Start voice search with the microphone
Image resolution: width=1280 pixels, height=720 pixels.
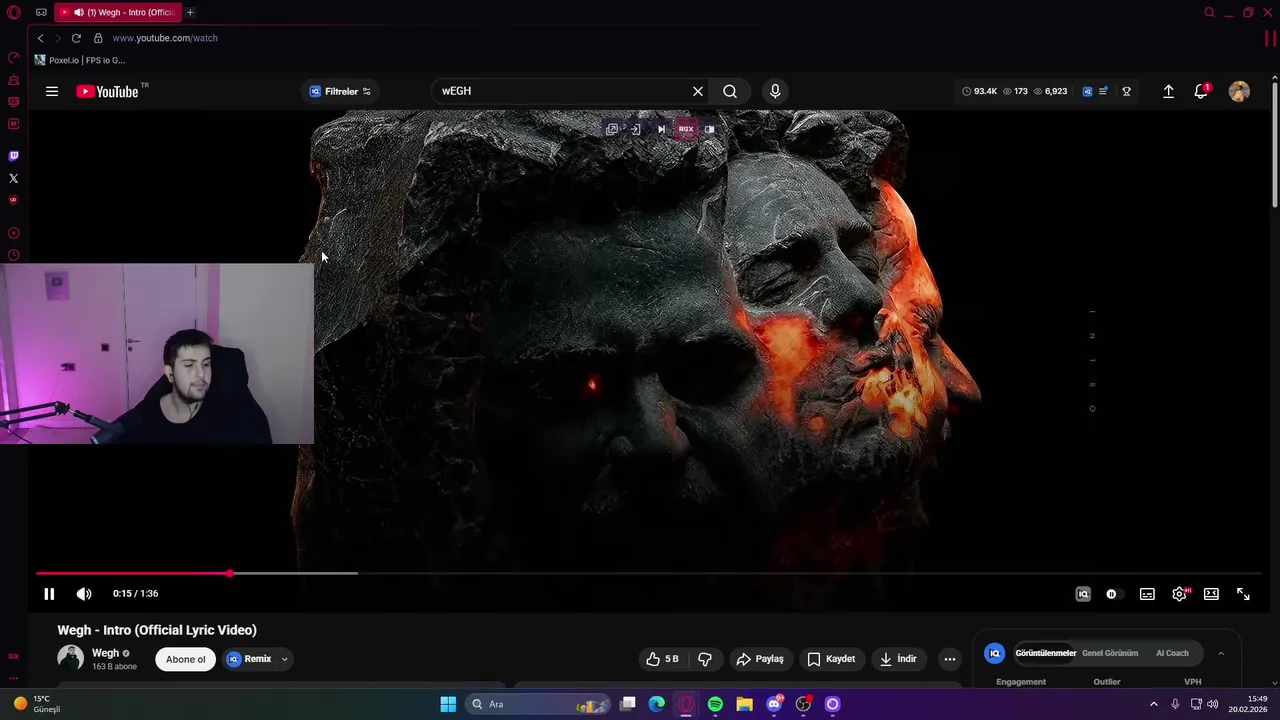775,91
